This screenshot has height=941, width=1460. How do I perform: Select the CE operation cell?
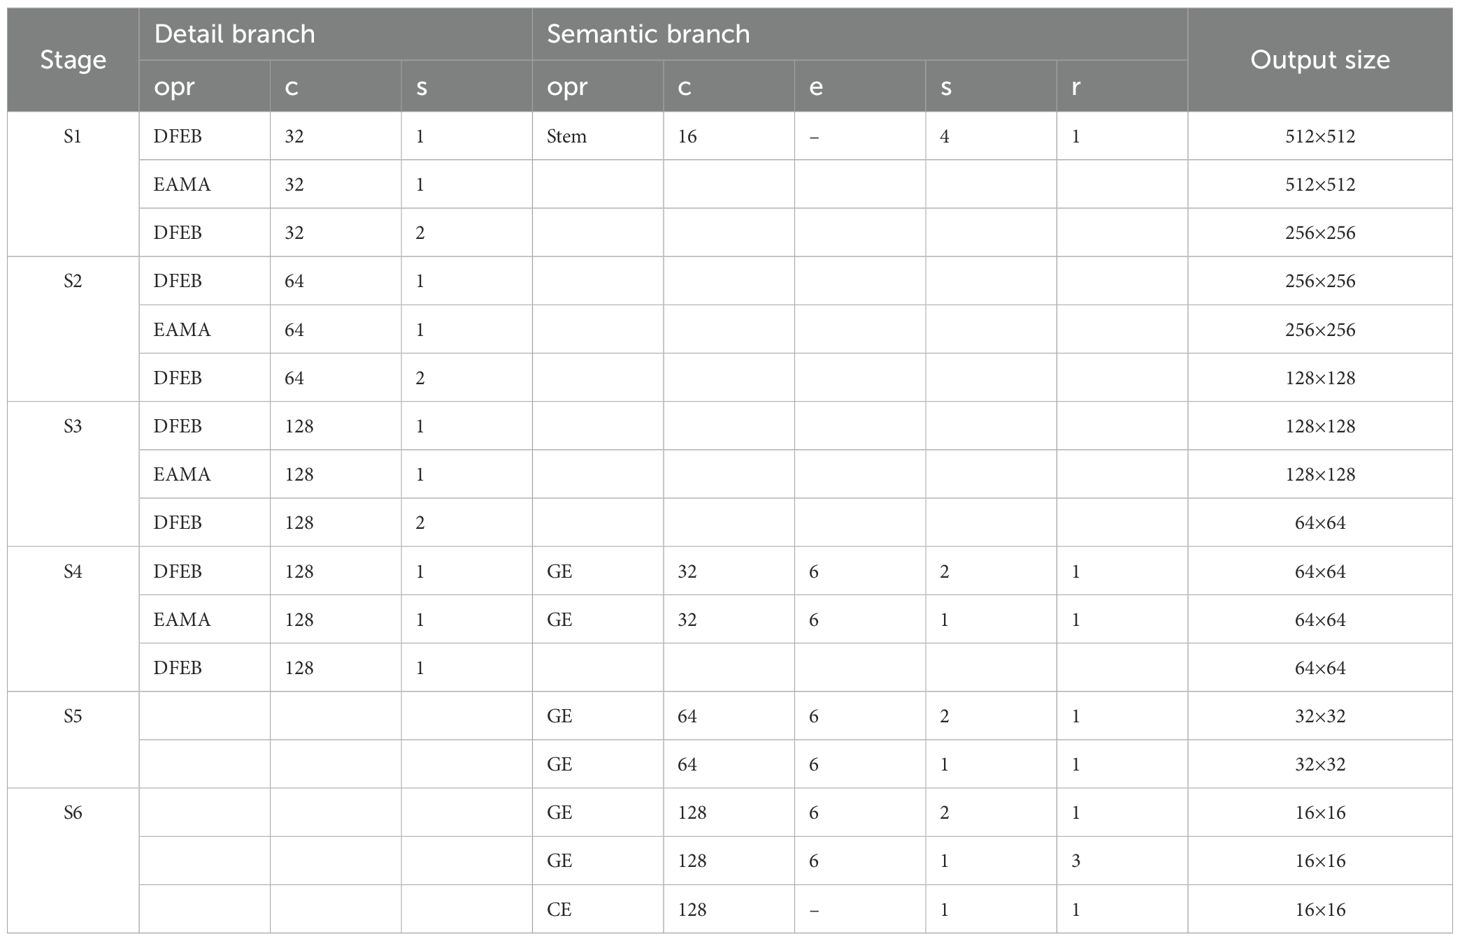point(598,909)
